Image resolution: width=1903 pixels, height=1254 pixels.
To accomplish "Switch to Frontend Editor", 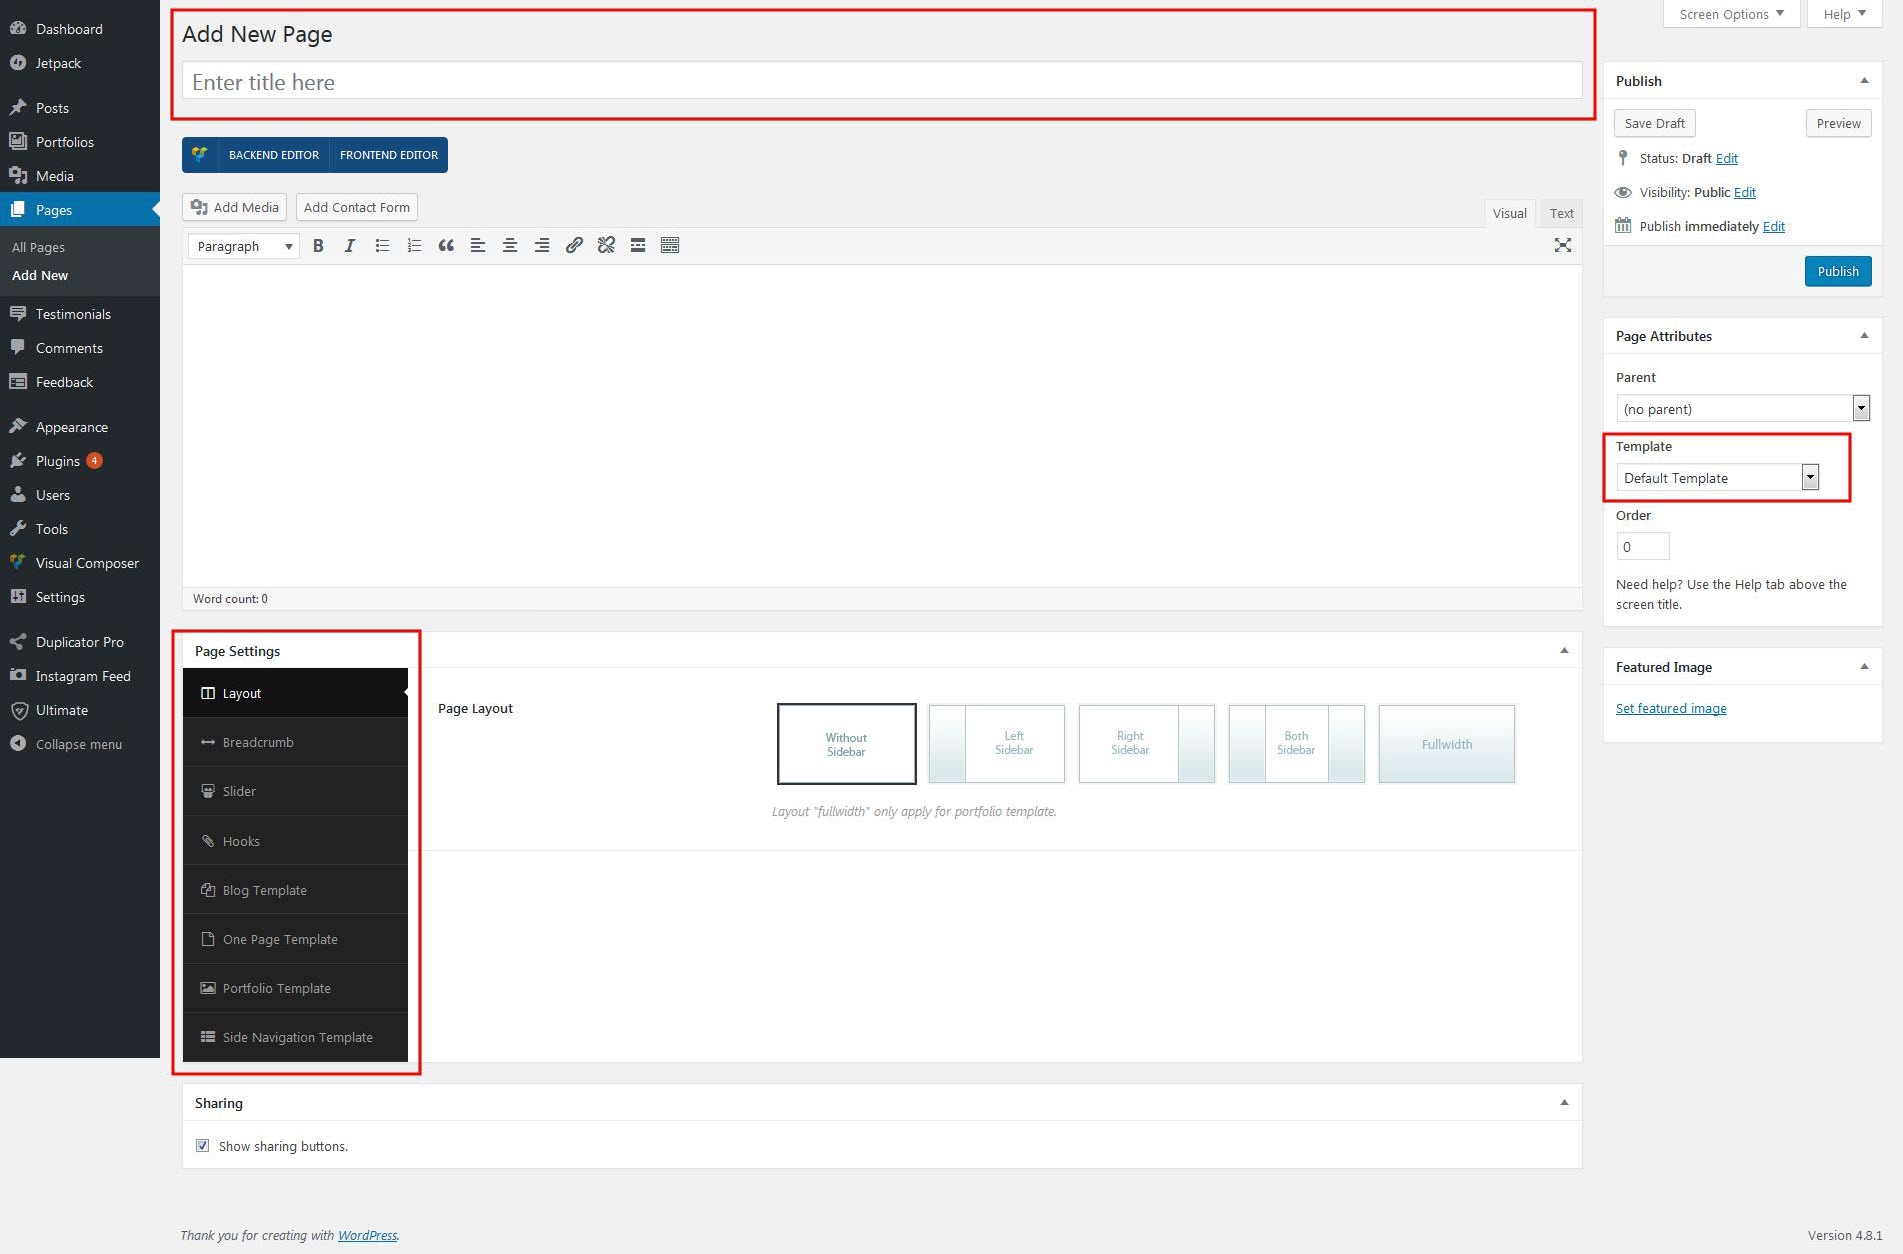I will [x=389, y=155].
